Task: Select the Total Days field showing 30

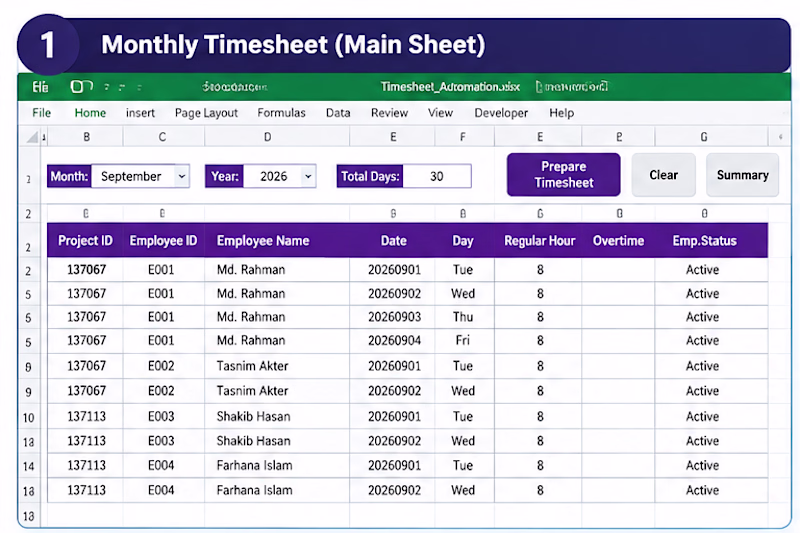Action: (x=437, y=176)
